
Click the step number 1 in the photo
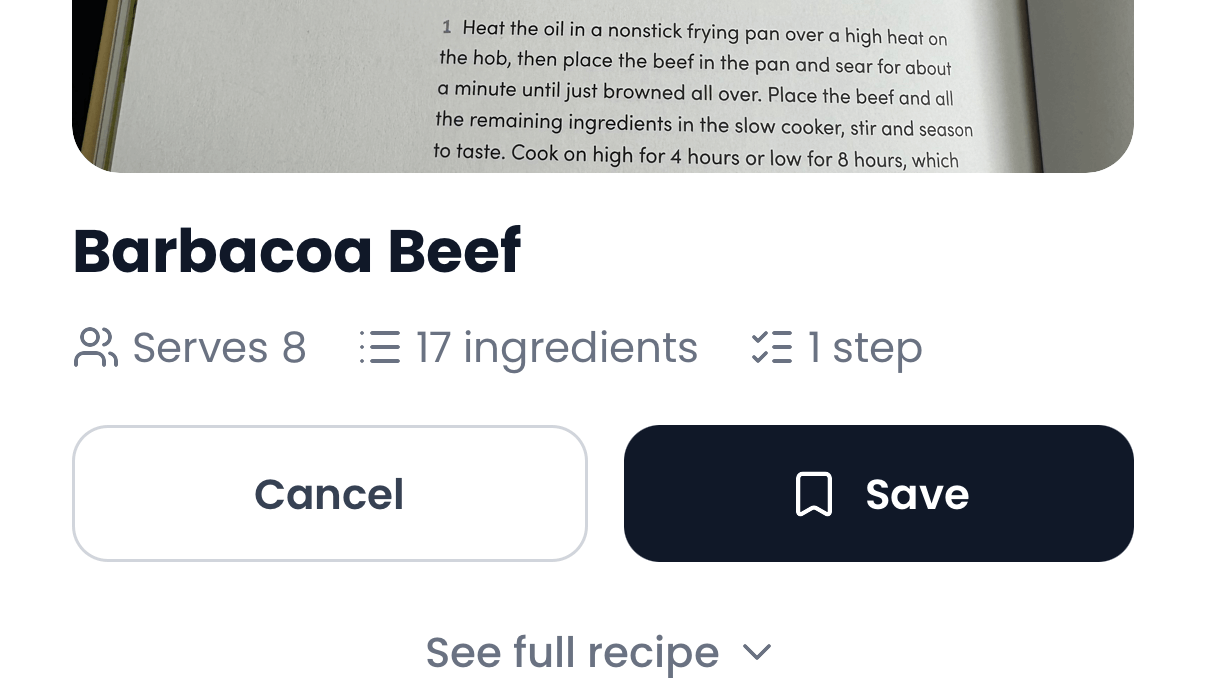coord(446,27)
